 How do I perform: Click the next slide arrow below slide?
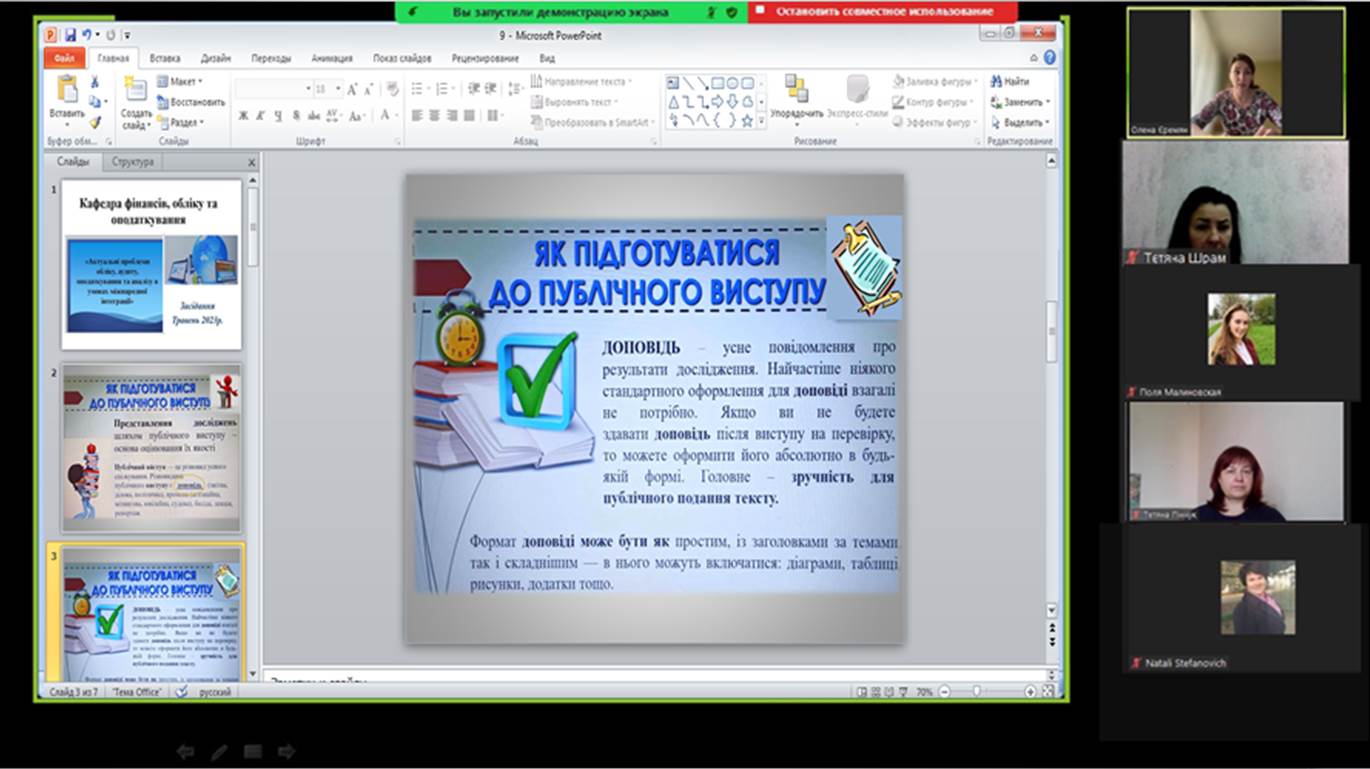286,751
